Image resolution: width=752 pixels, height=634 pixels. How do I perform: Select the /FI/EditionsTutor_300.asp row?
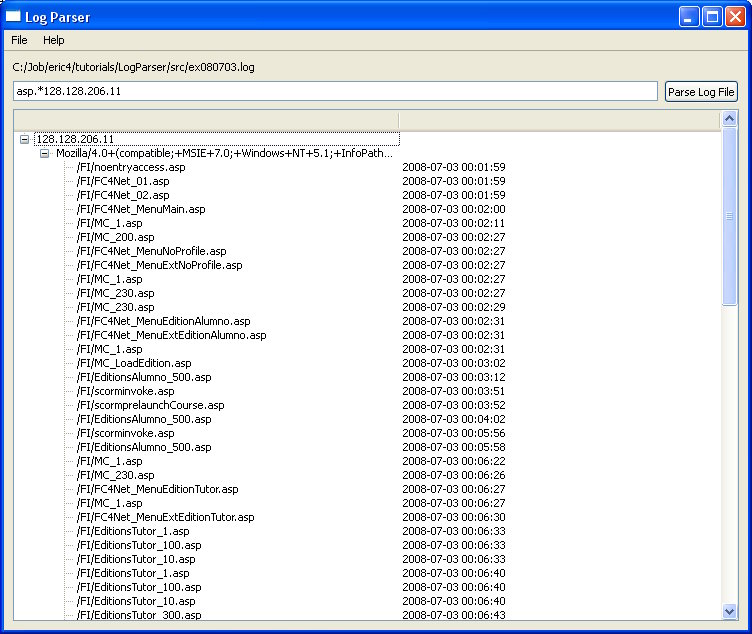coord(139,615)
